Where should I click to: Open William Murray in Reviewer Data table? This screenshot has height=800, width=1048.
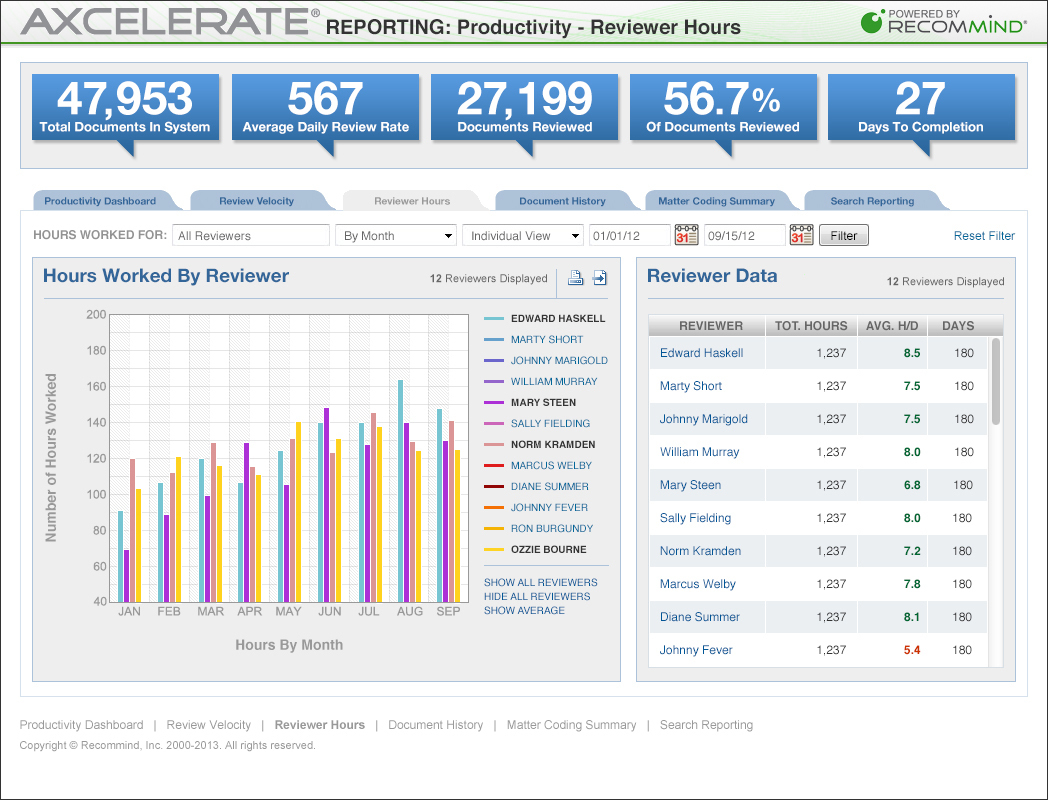click(699, 452)
